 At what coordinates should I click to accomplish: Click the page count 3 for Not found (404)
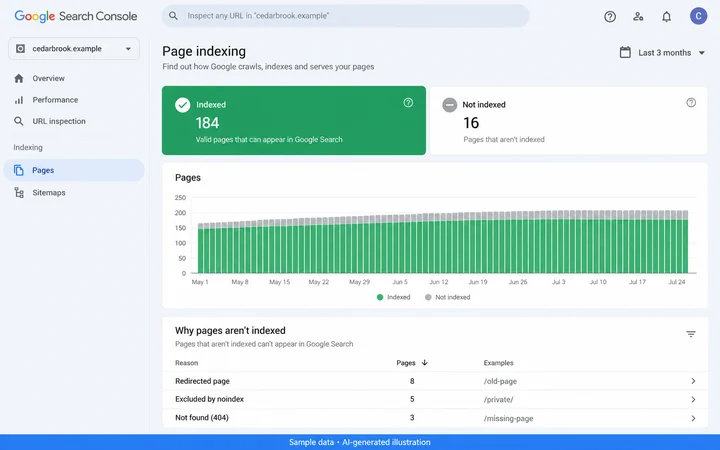[412, 417]
